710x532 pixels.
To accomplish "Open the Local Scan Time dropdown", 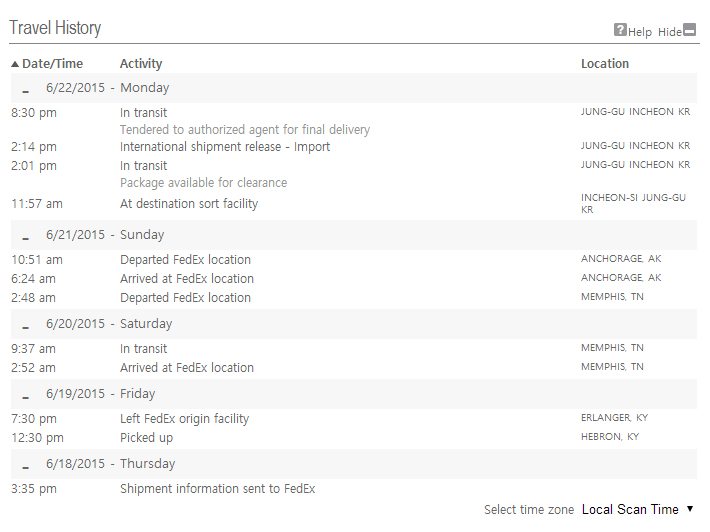I will pyautogui.click(x=630, y=510).
